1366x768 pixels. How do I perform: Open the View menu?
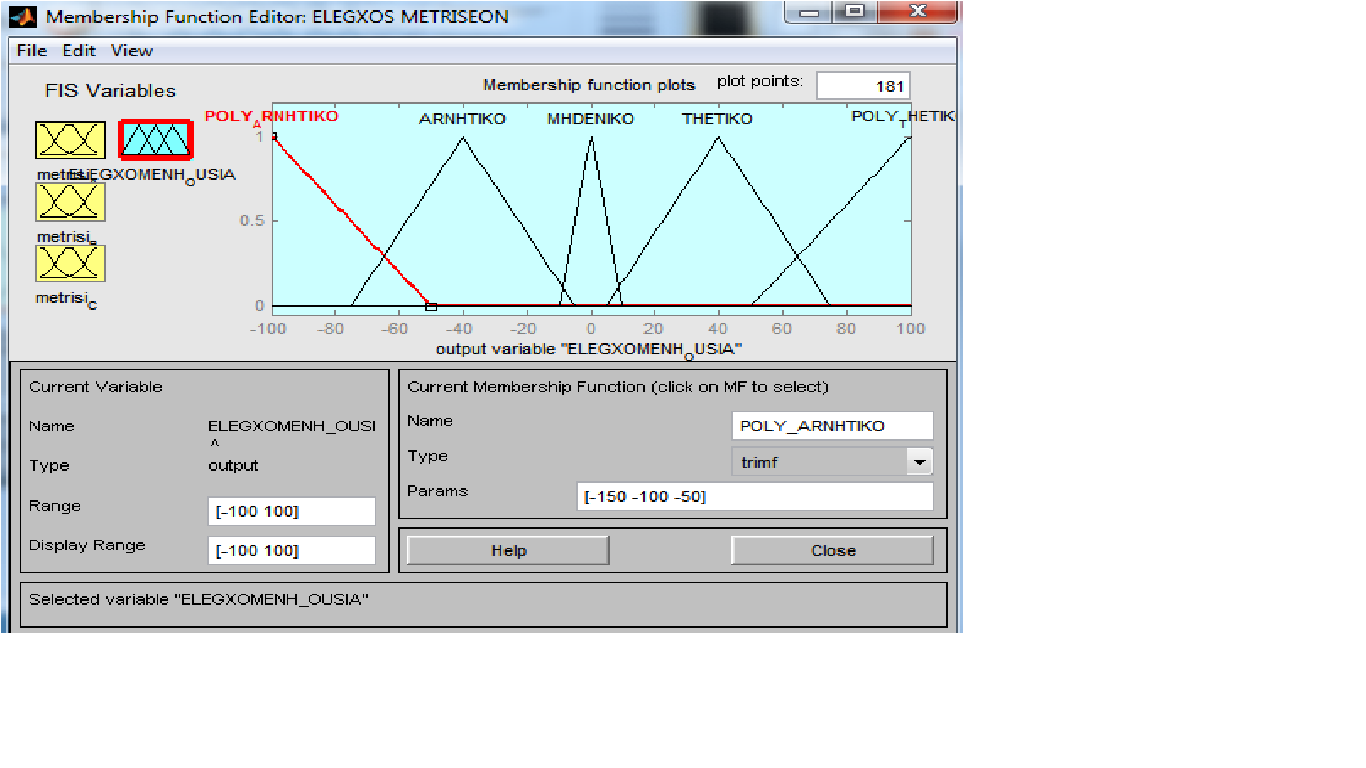pos(132,50)
